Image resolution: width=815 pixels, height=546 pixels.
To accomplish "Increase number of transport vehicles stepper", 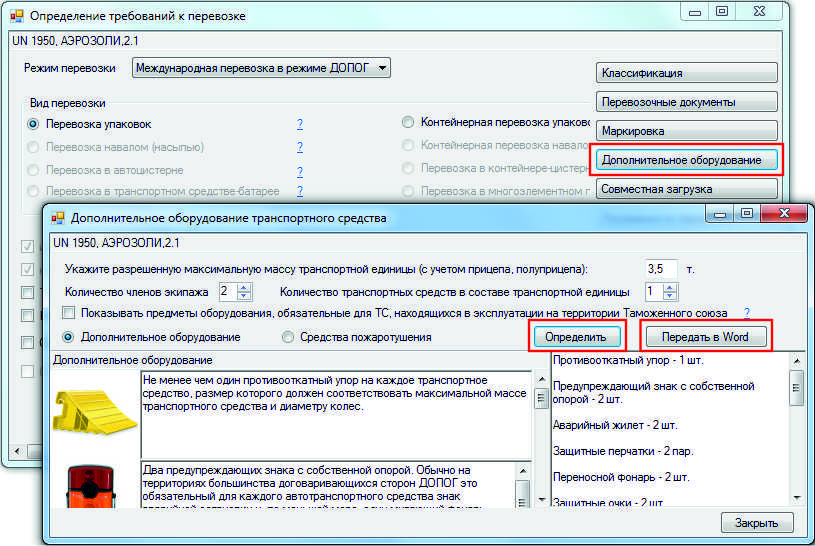I will pyautogui.click(x=670, y=287).
